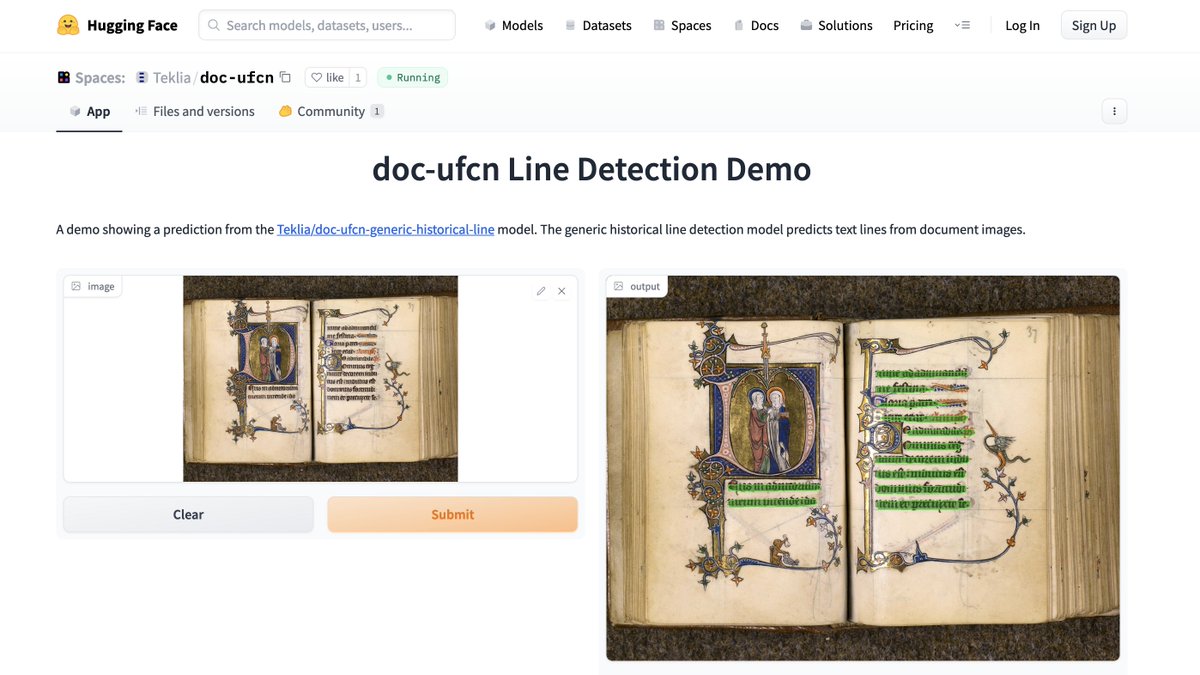Click the uploaded manuscript input image
1200x675 pixels.
(x=320, y=379)
